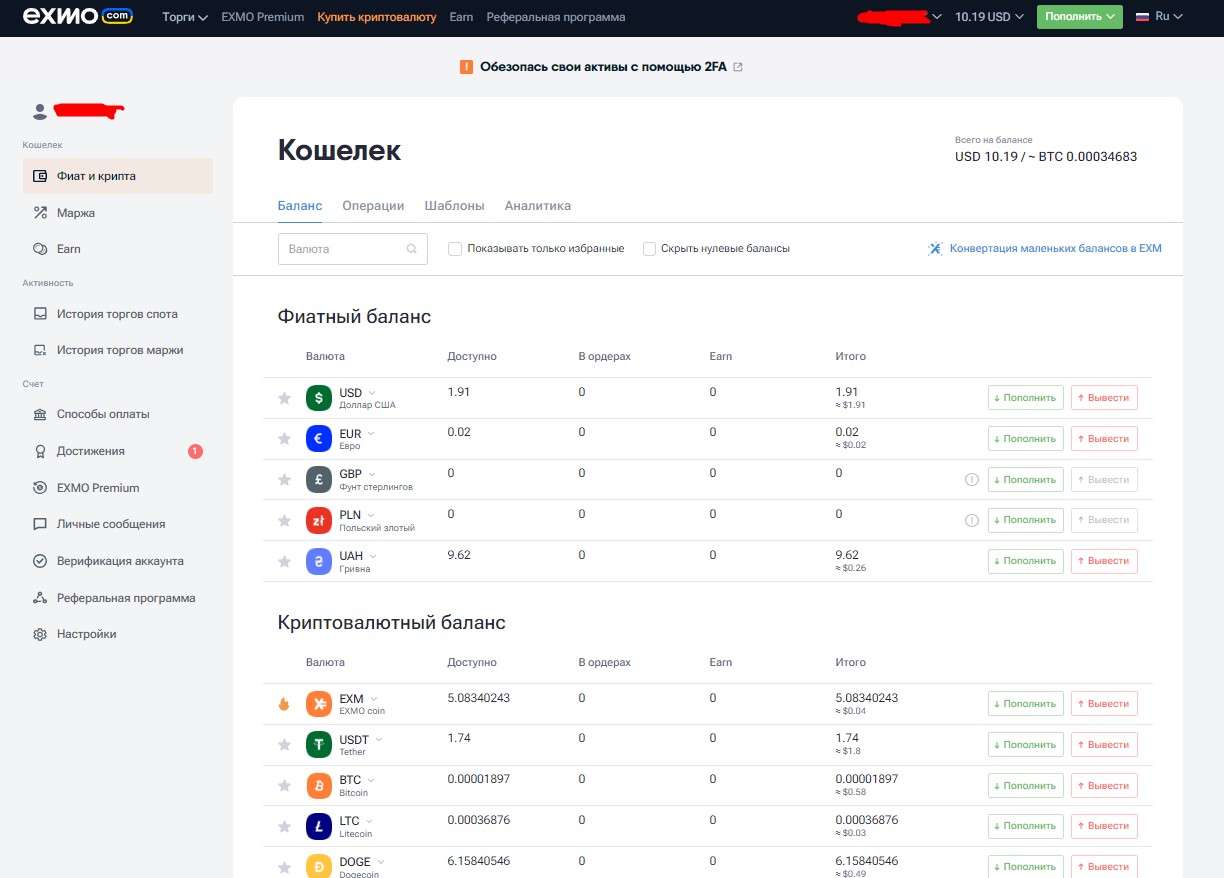Open История торгов спота in sidebar

(x=118, y=314)
